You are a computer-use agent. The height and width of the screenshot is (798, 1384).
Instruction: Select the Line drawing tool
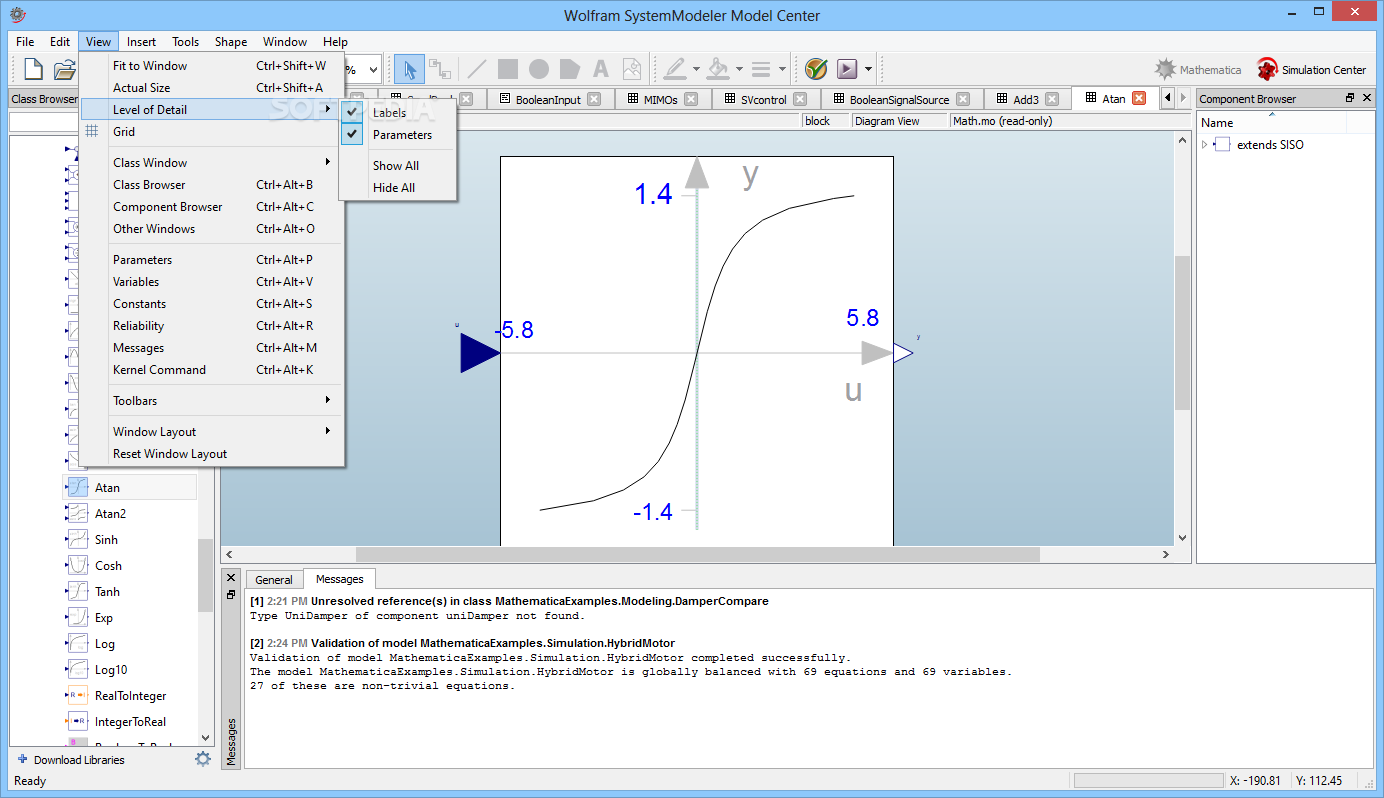point(477,69)
